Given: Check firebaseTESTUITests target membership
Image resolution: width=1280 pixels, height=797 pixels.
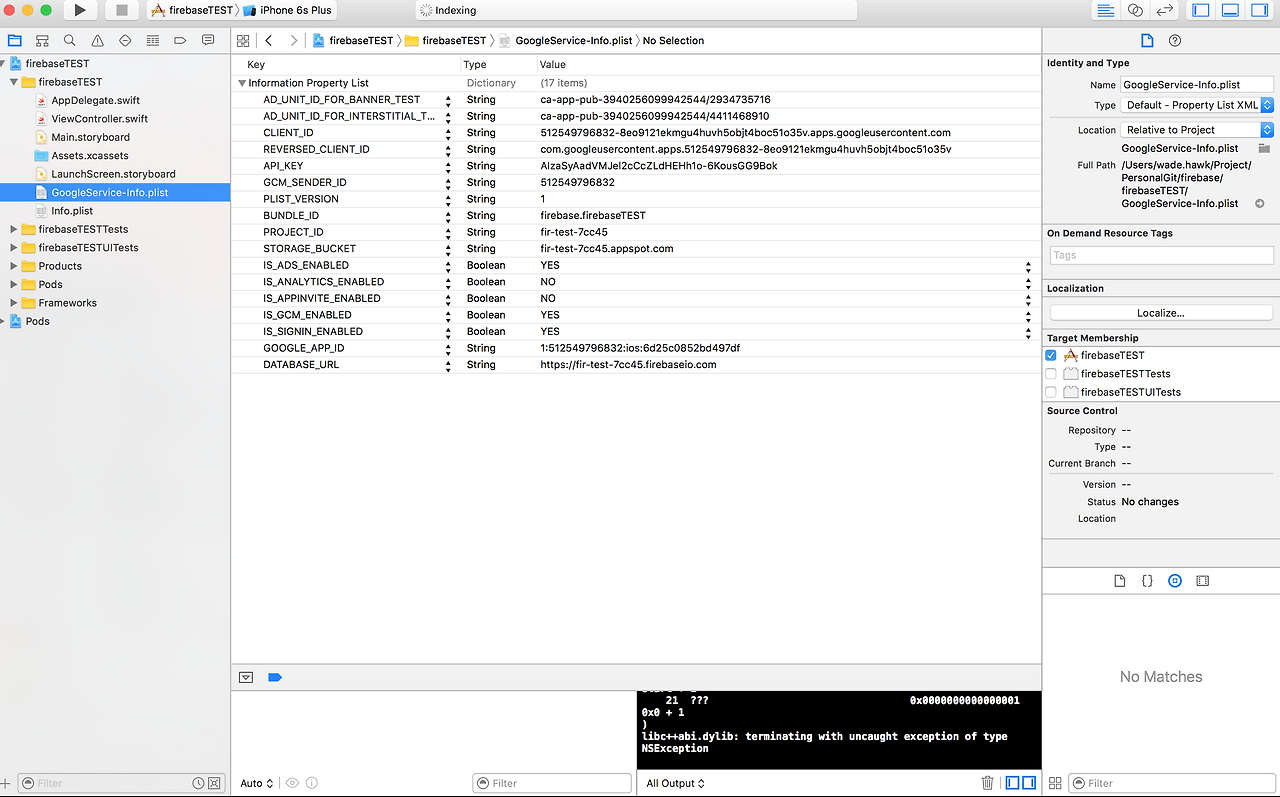Looking at the screenshot, I should (1051, 392).
